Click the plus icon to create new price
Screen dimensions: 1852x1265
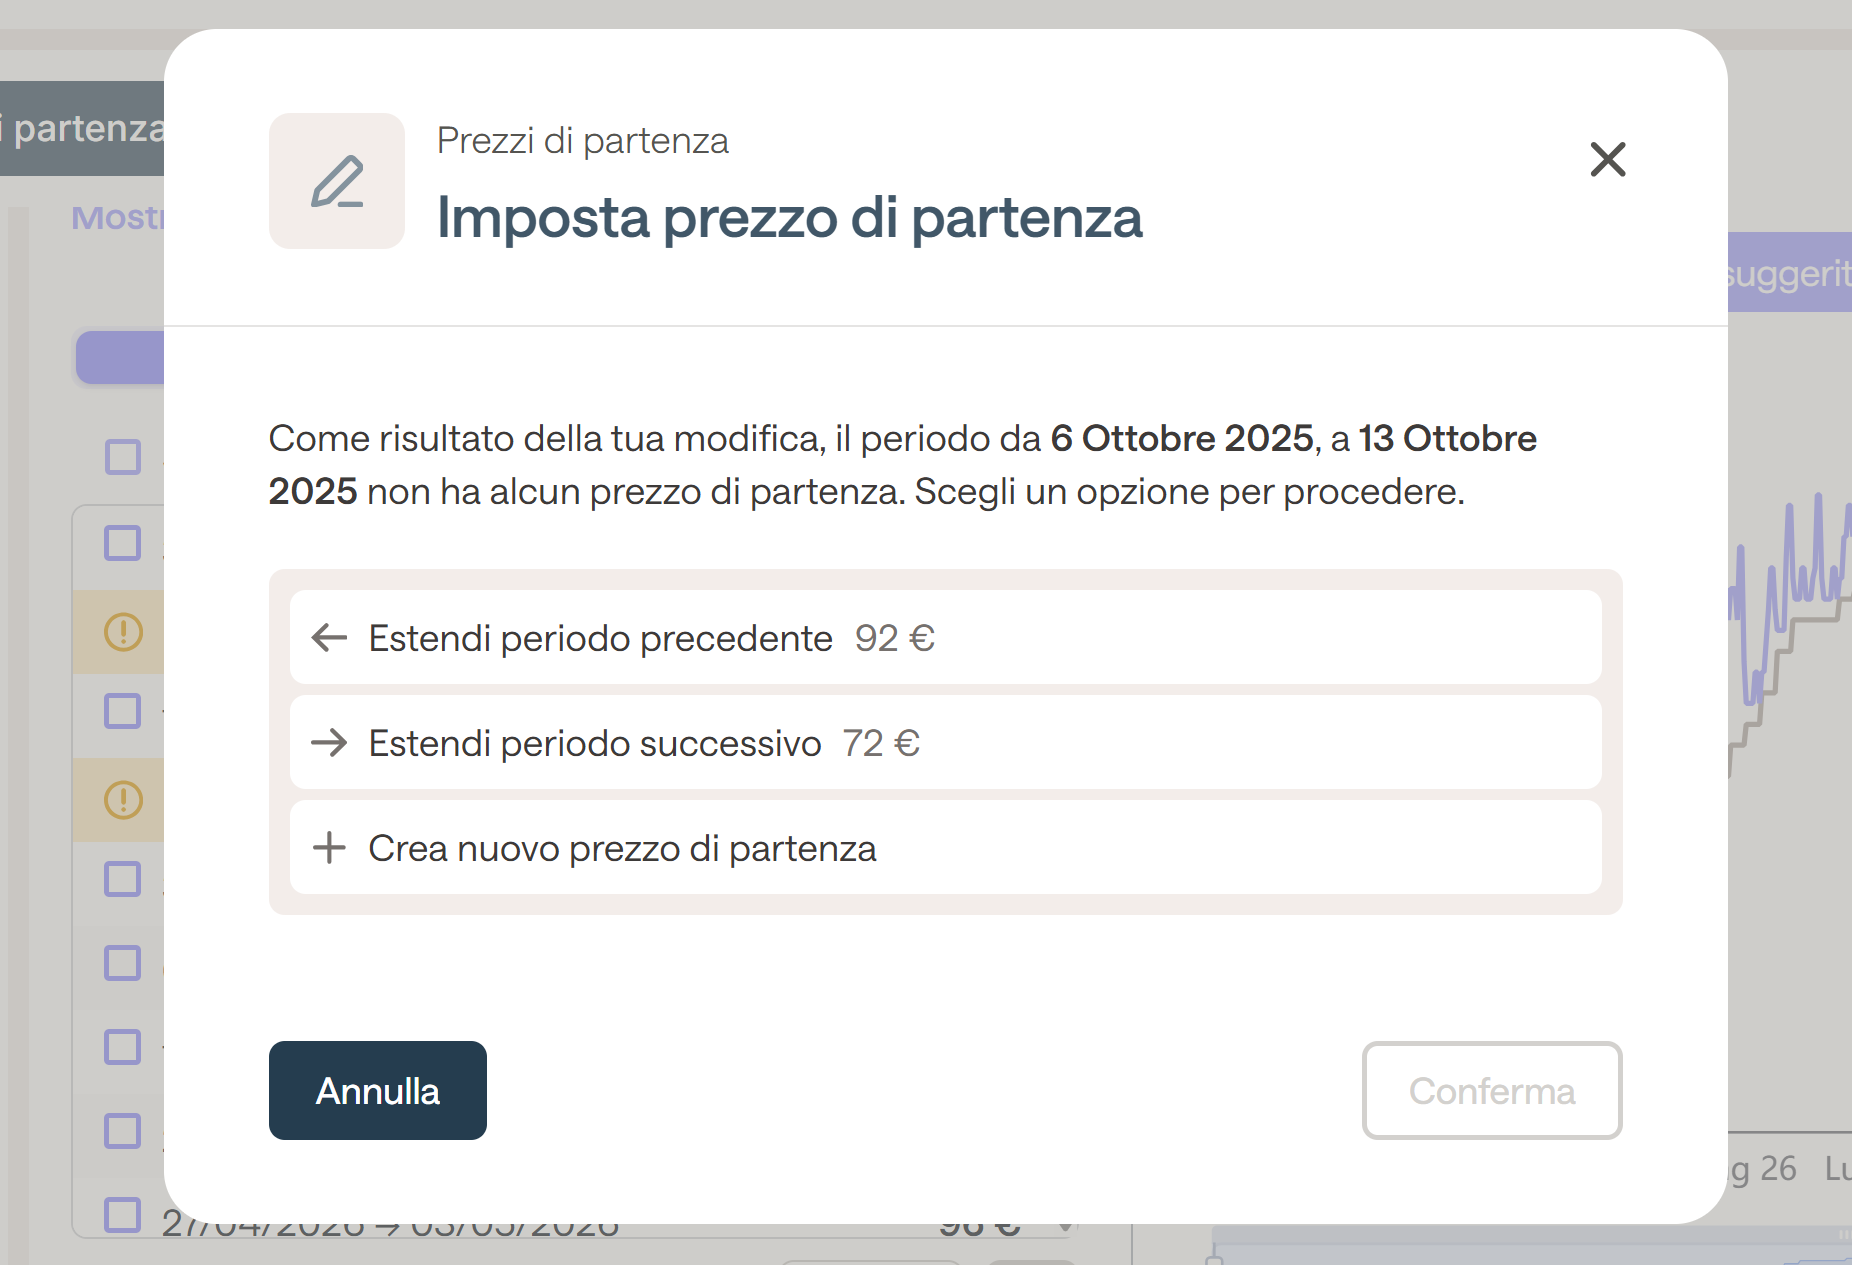pyautogui.click(x=329, y=847)
